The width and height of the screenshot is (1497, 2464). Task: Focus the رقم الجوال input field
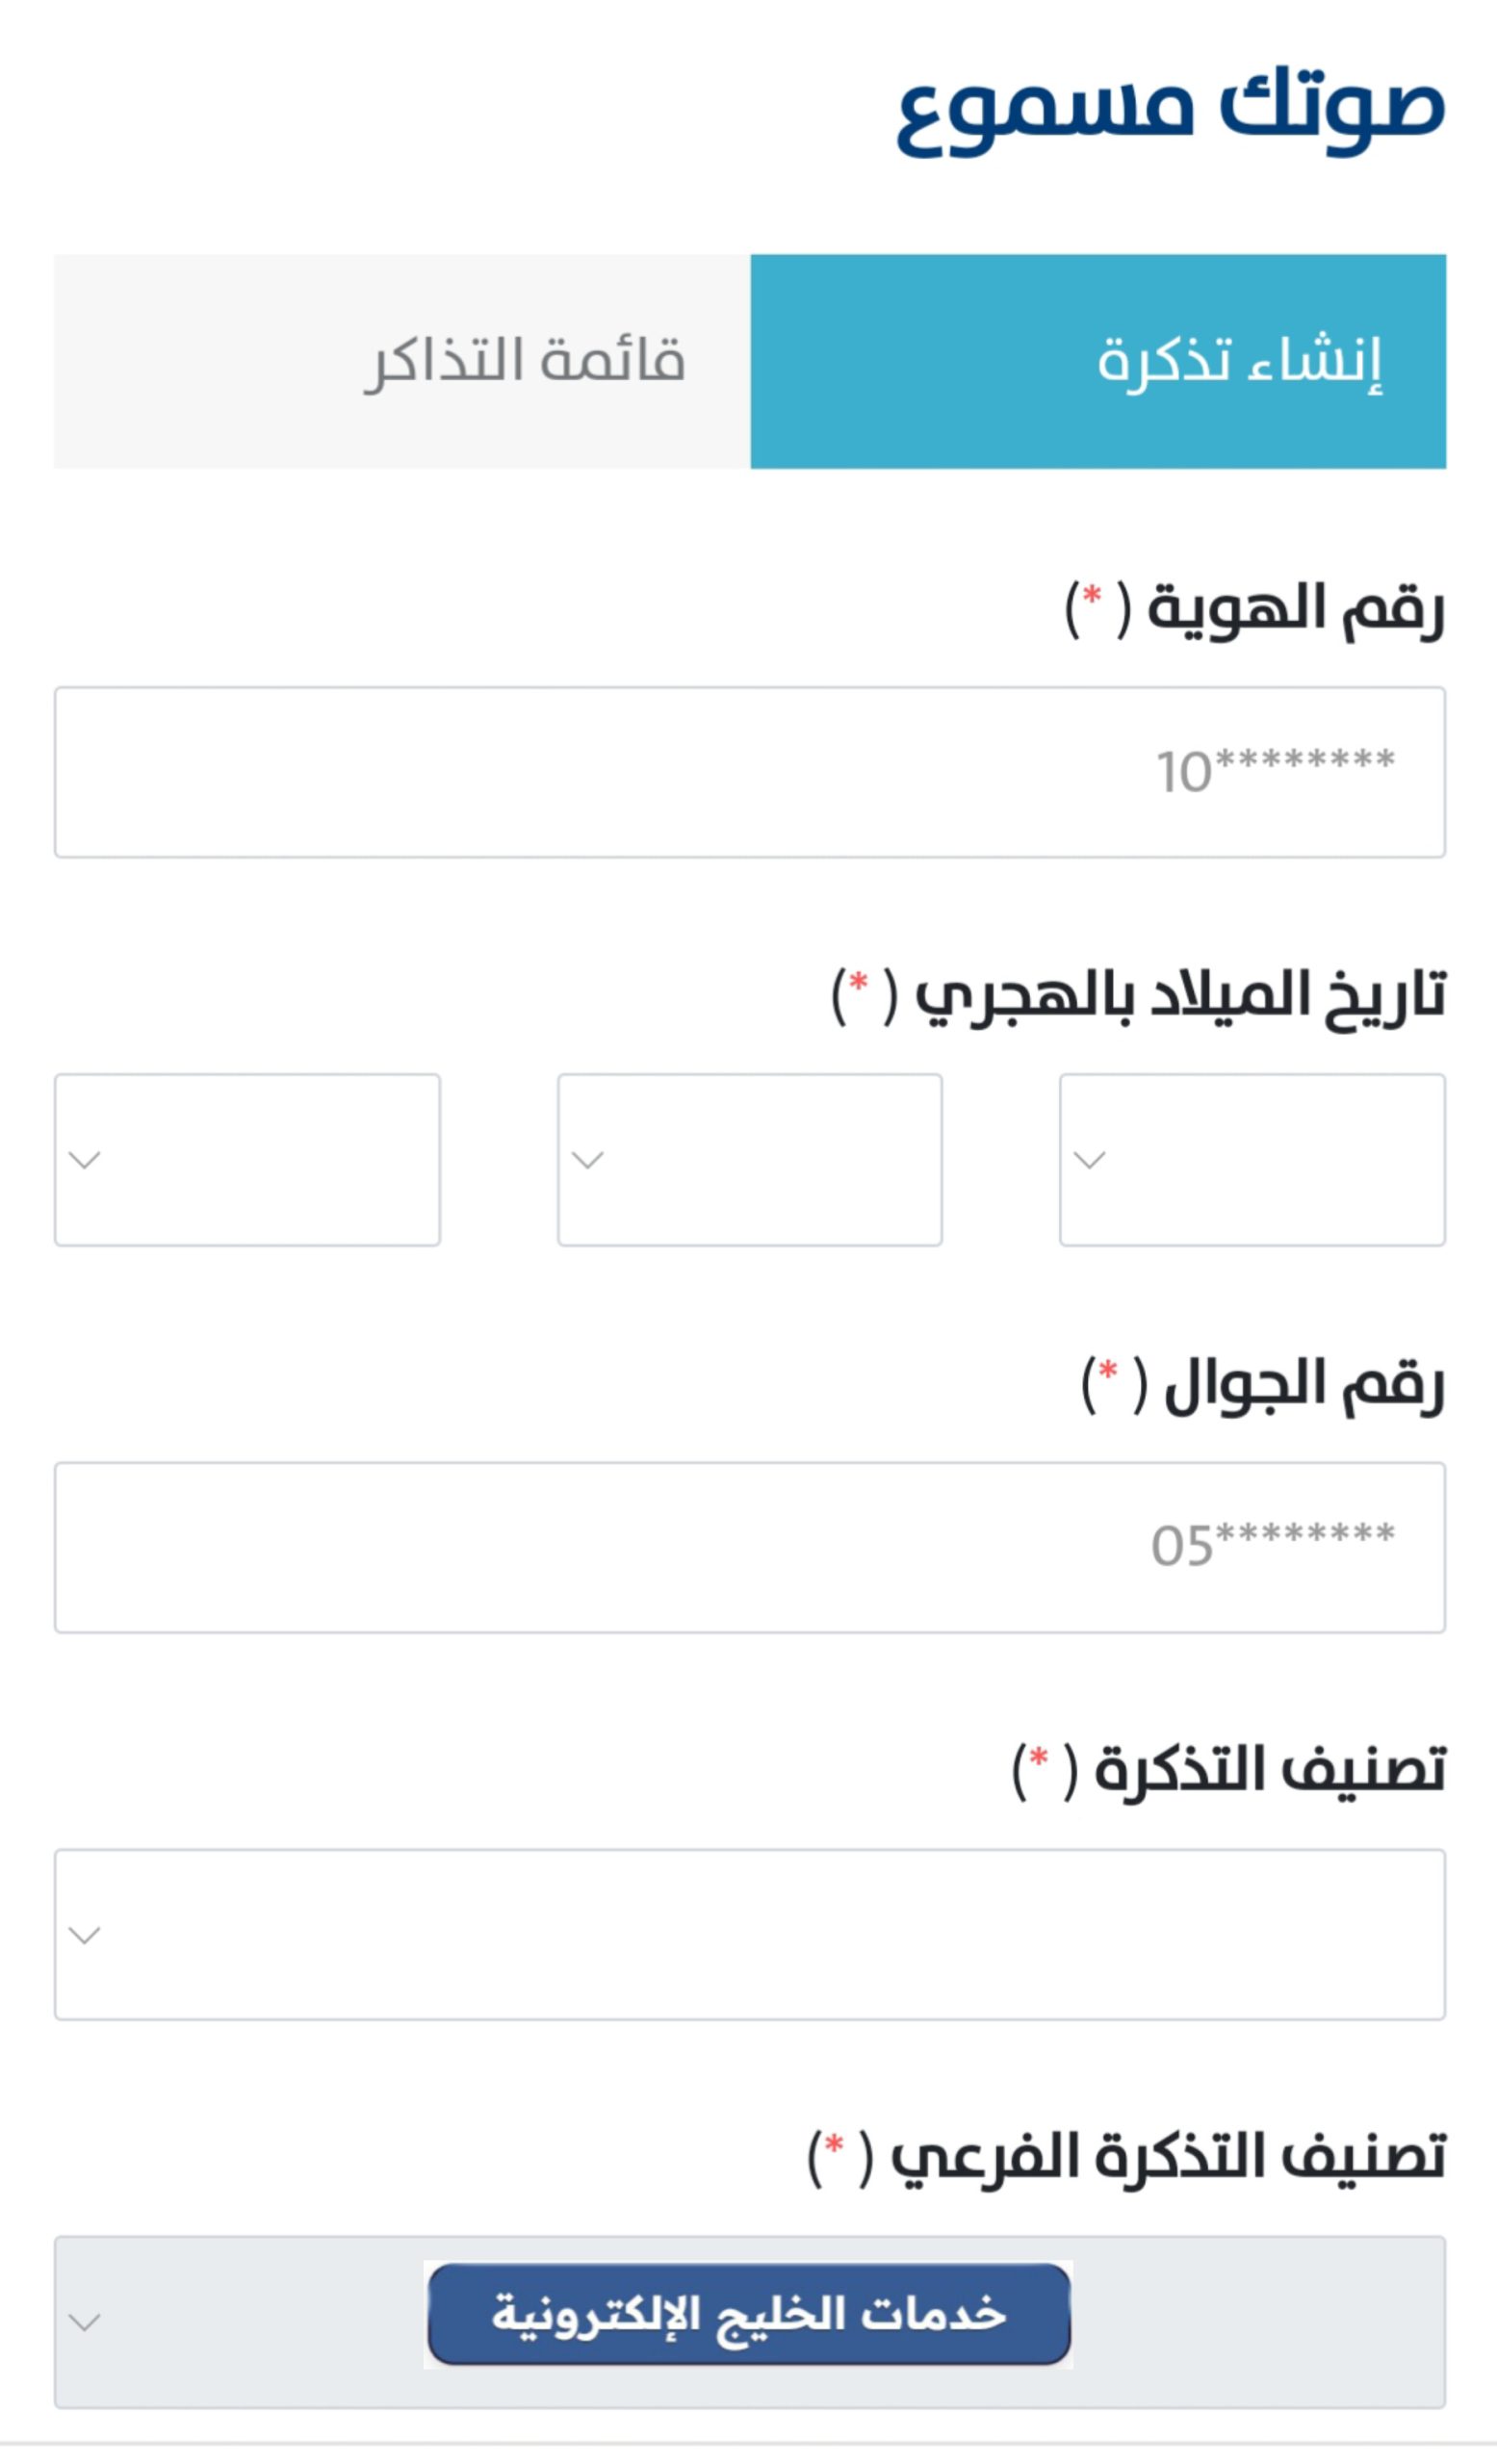point(750,1547)
